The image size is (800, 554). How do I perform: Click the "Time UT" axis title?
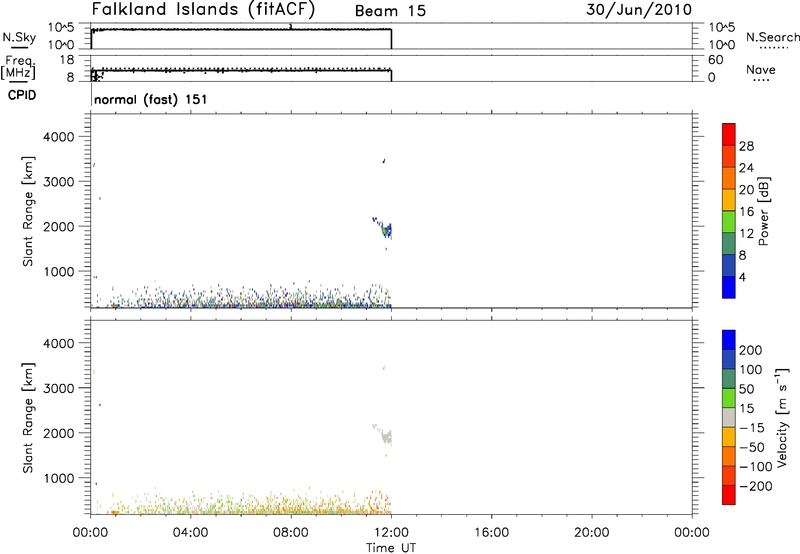click(391, 548)
